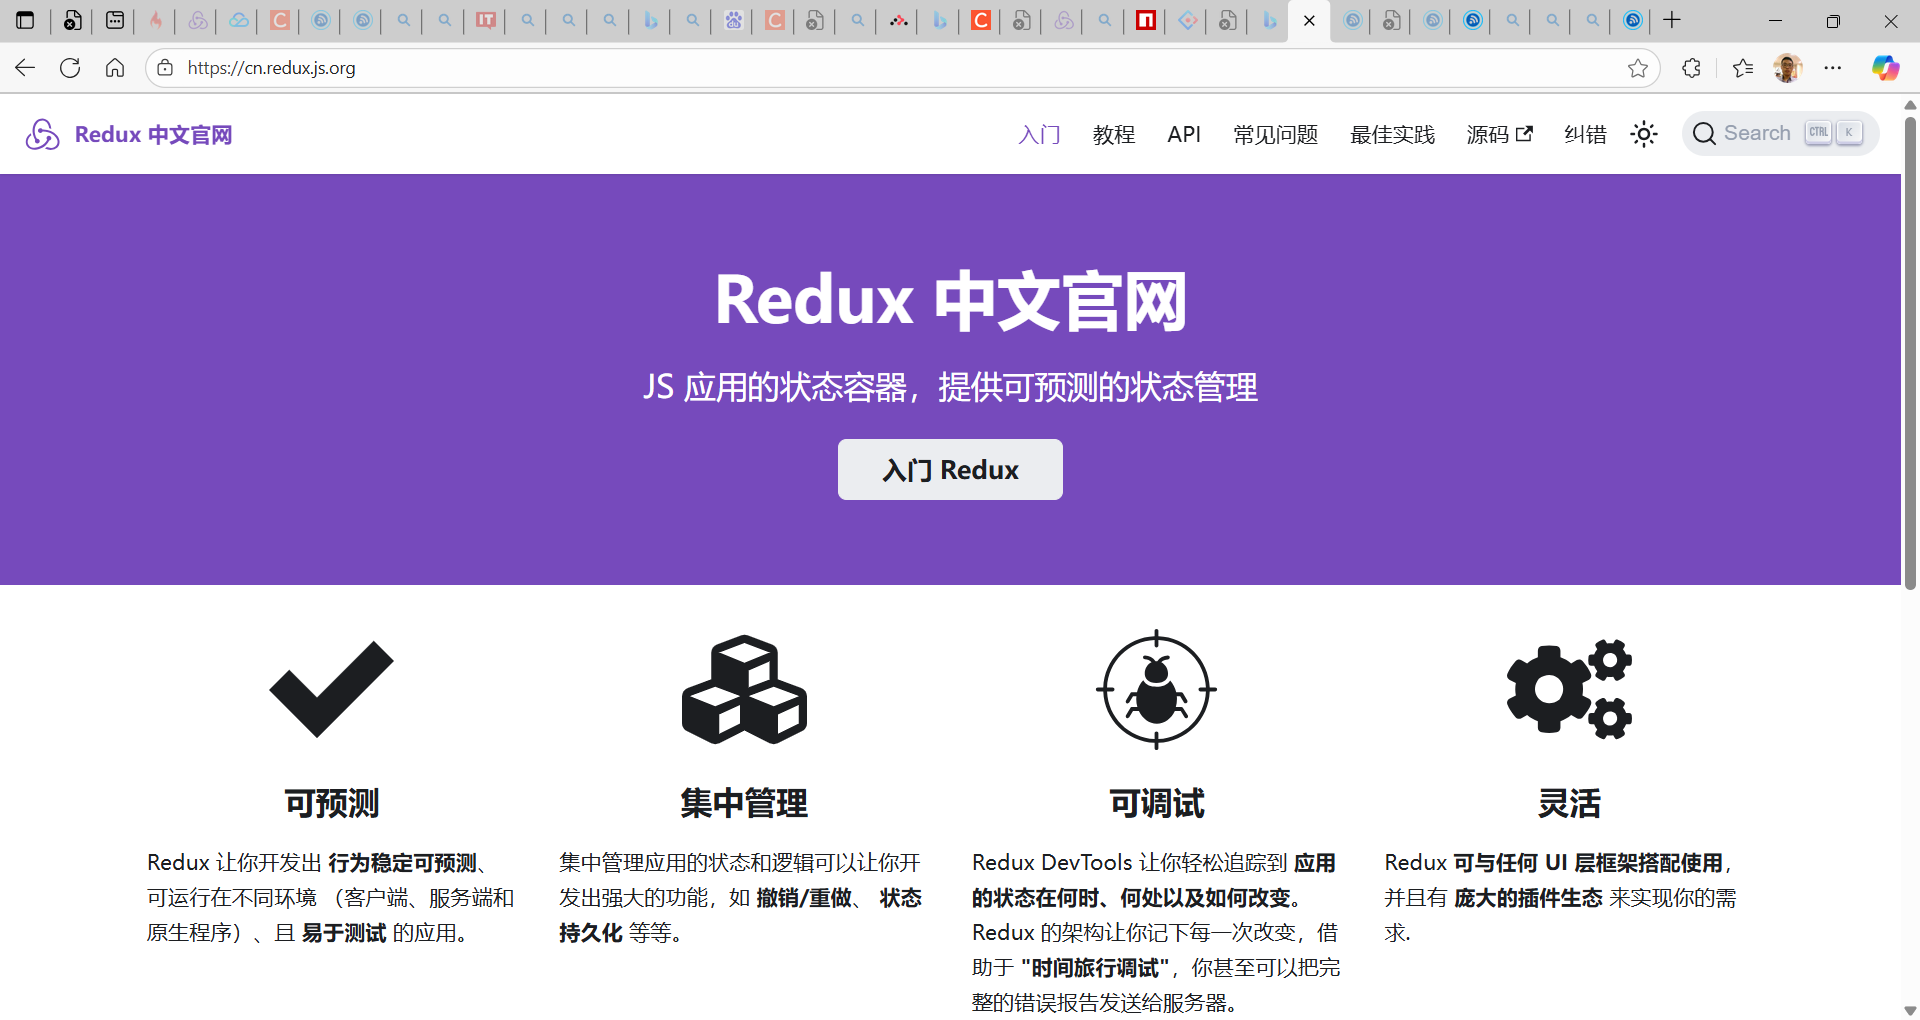Click the bold text 行为稳定可预测
Screen dimensions: 1920x1020
point(403,863)
